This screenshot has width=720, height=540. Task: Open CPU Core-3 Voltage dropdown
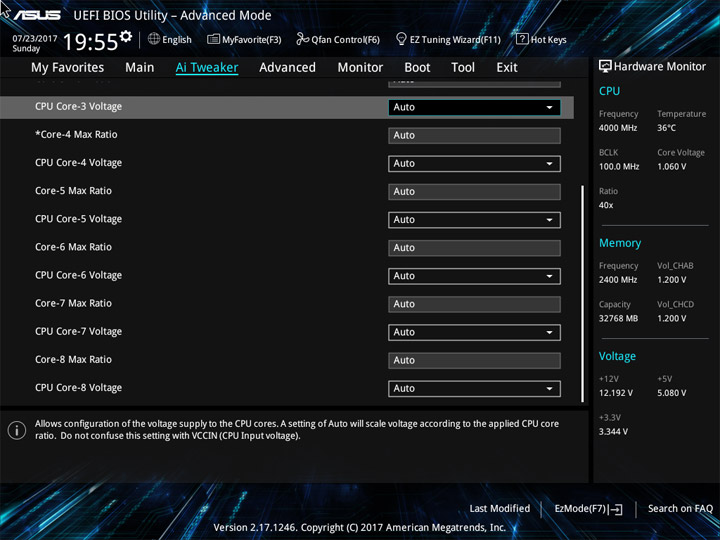474,107
